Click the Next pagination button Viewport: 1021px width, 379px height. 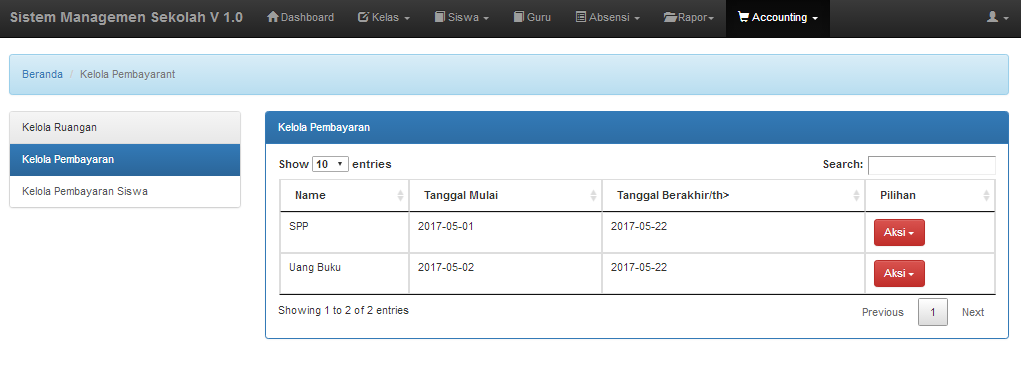pyautogui.click(x=973, y=313)
